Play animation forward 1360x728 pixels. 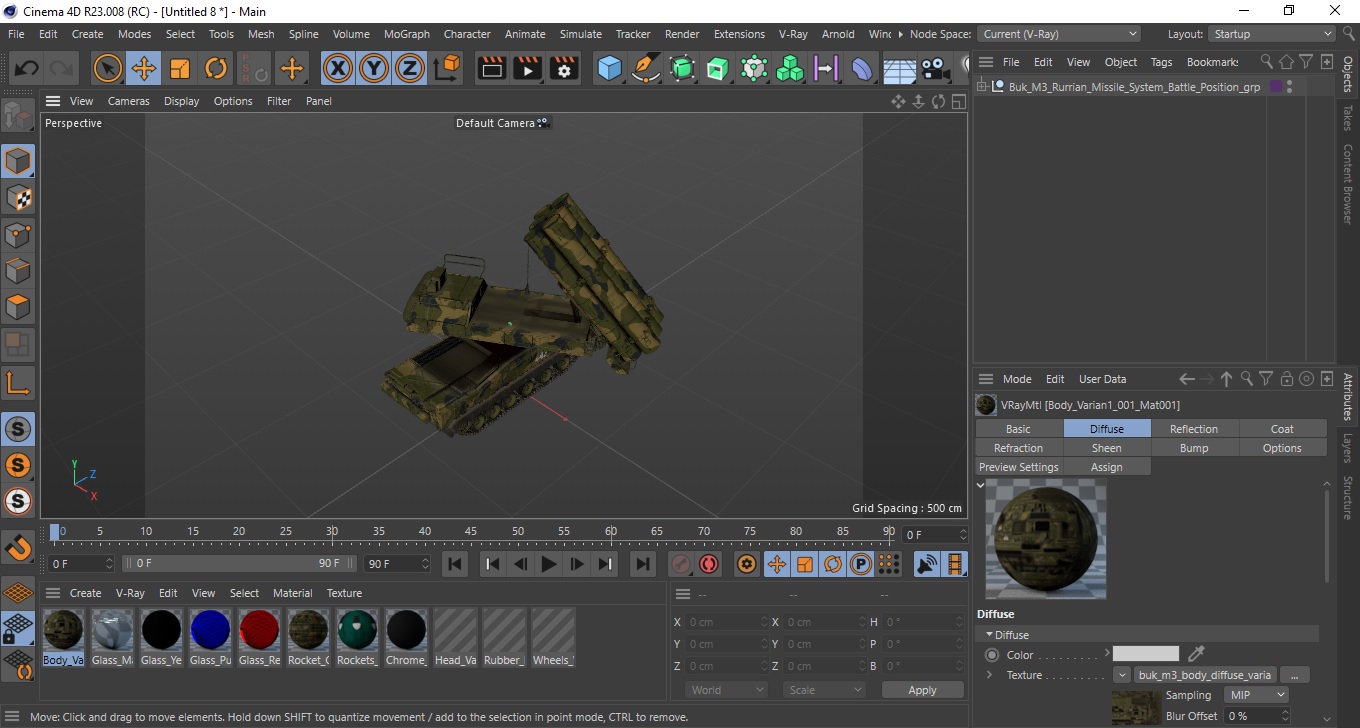click(x=548, y=564)
